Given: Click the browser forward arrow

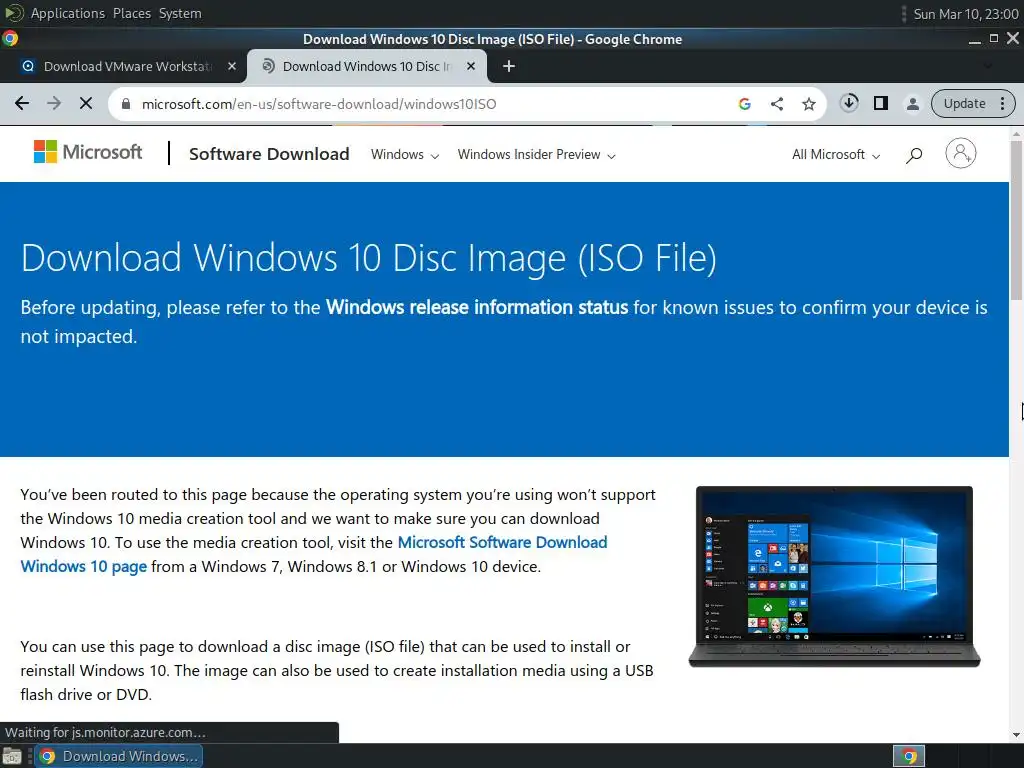Looking at the screenshot, I should [x=54, y=103].
